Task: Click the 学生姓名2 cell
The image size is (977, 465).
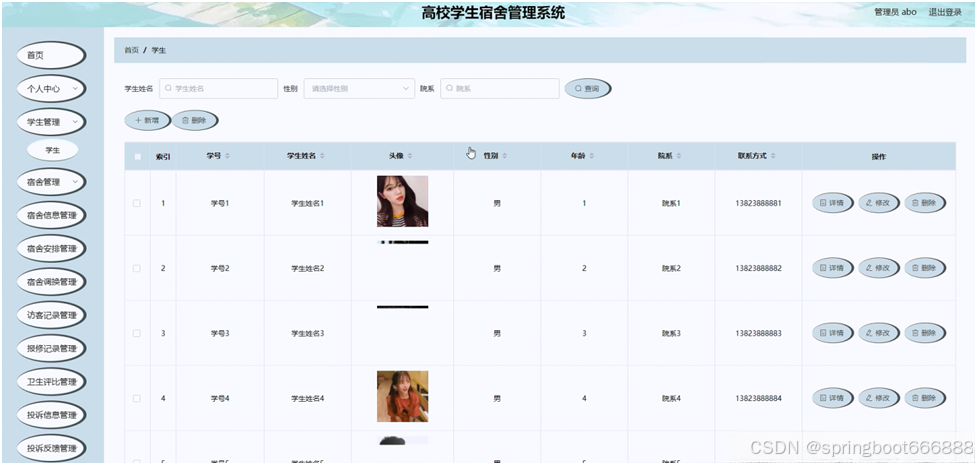Action: pyautogui.click(x=308, y=268)
